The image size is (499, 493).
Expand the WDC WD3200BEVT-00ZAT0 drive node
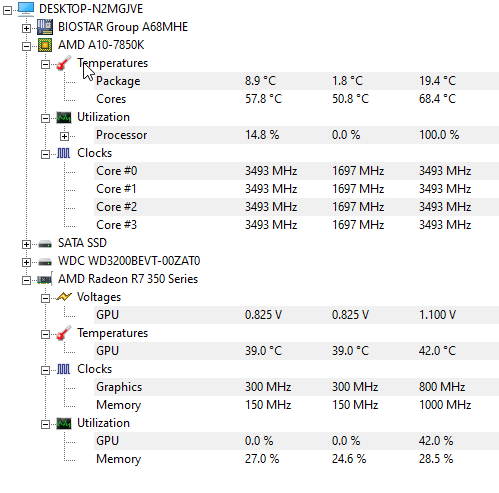[x=26, y=262]
